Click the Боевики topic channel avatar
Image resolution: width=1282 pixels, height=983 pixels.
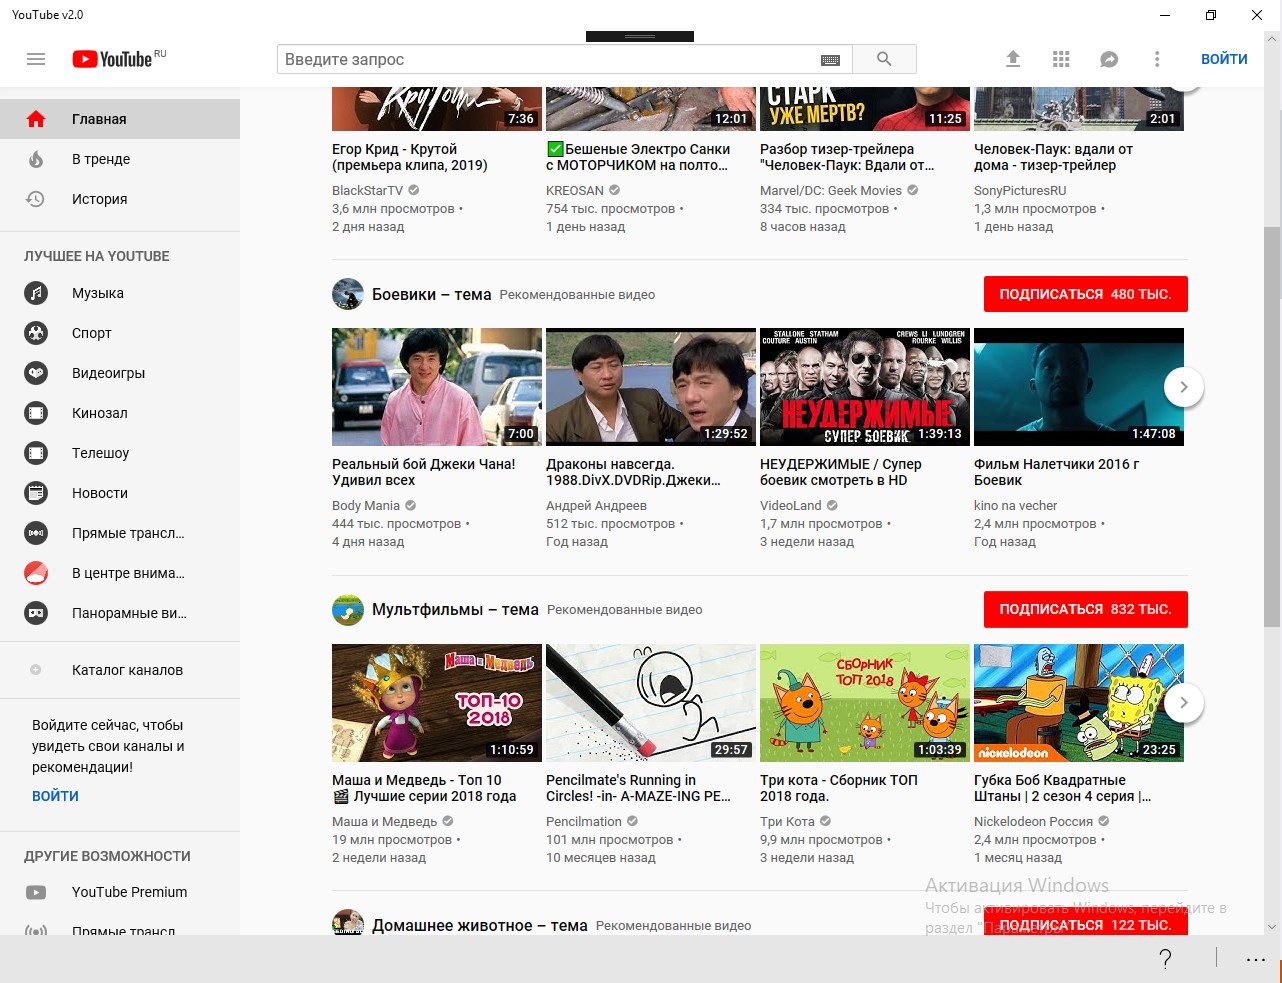pyautogui.click(x=348, y=294)
